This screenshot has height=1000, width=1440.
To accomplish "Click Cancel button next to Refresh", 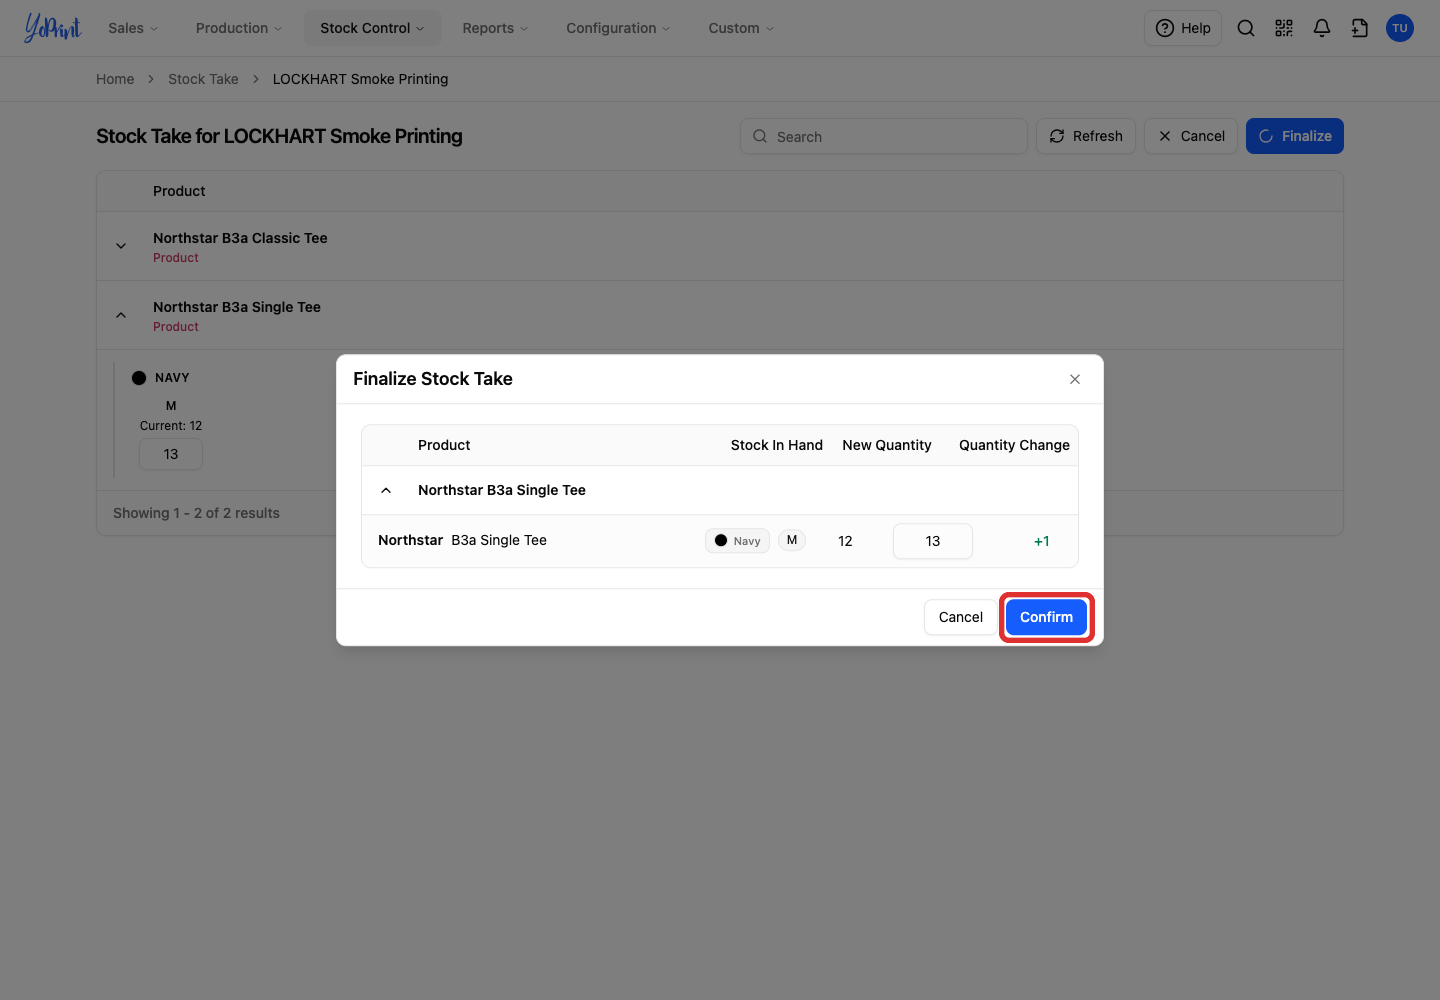I will (x=1191, y=136).
